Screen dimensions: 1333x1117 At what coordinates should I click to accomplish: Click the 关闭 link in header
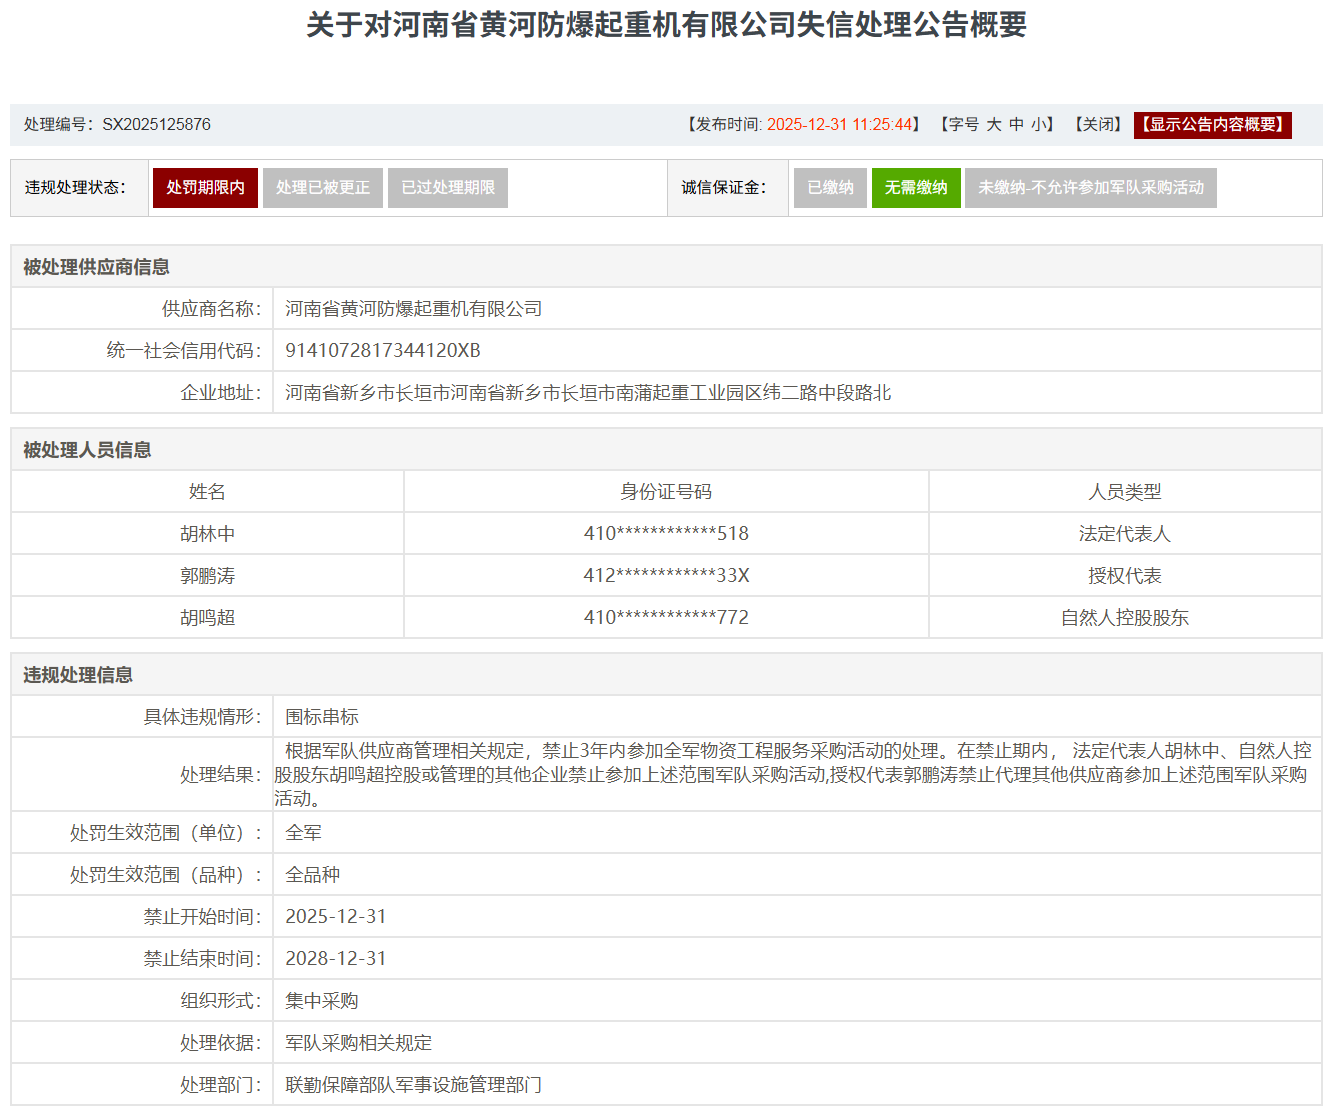pyautogui.click(x=1098, y=125)
